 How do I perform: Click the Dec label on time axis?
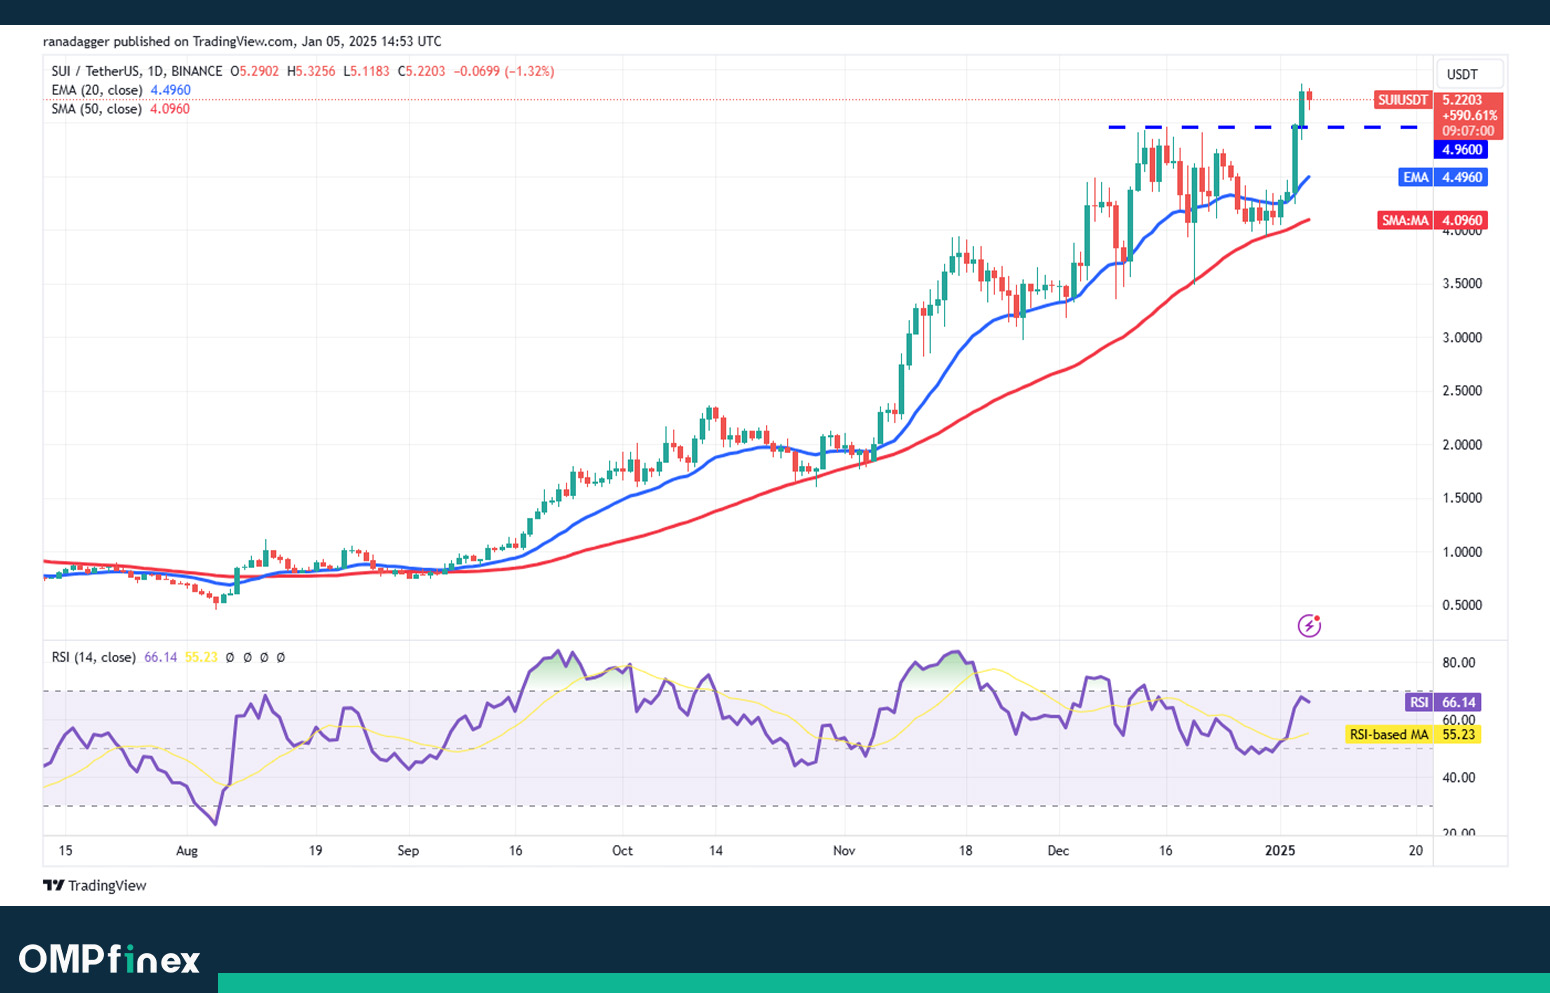tap(1058, 851)
